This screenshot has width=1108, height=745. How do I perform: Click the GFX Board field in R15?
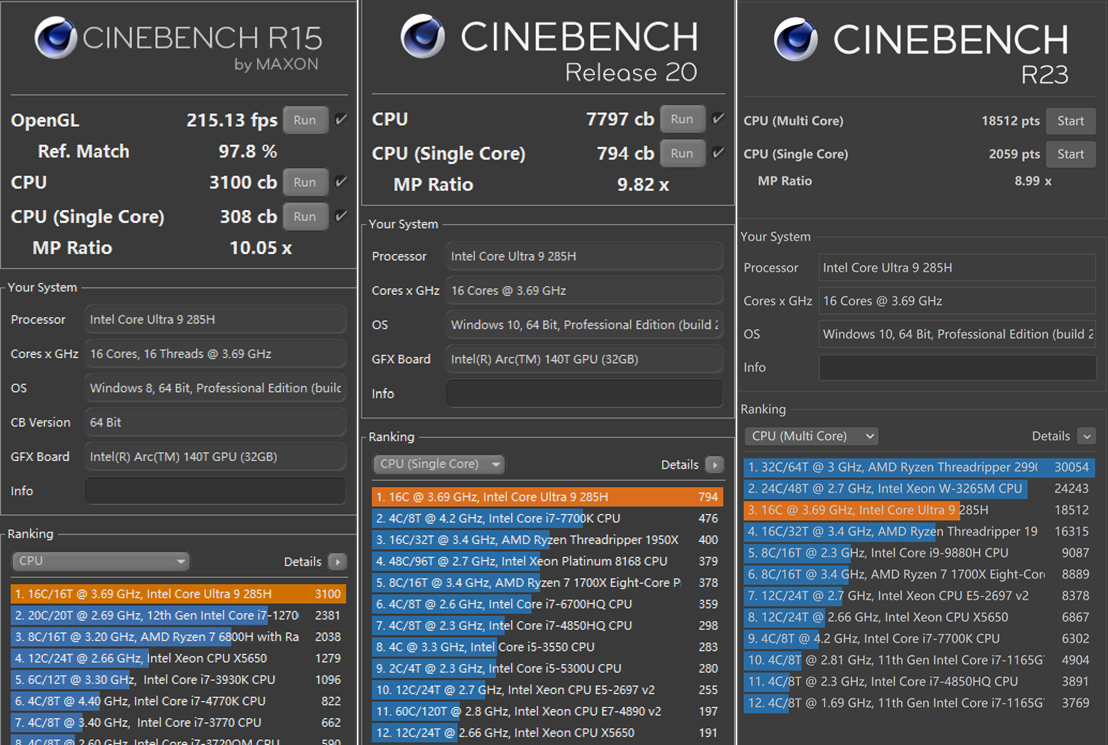coord(215,457)
